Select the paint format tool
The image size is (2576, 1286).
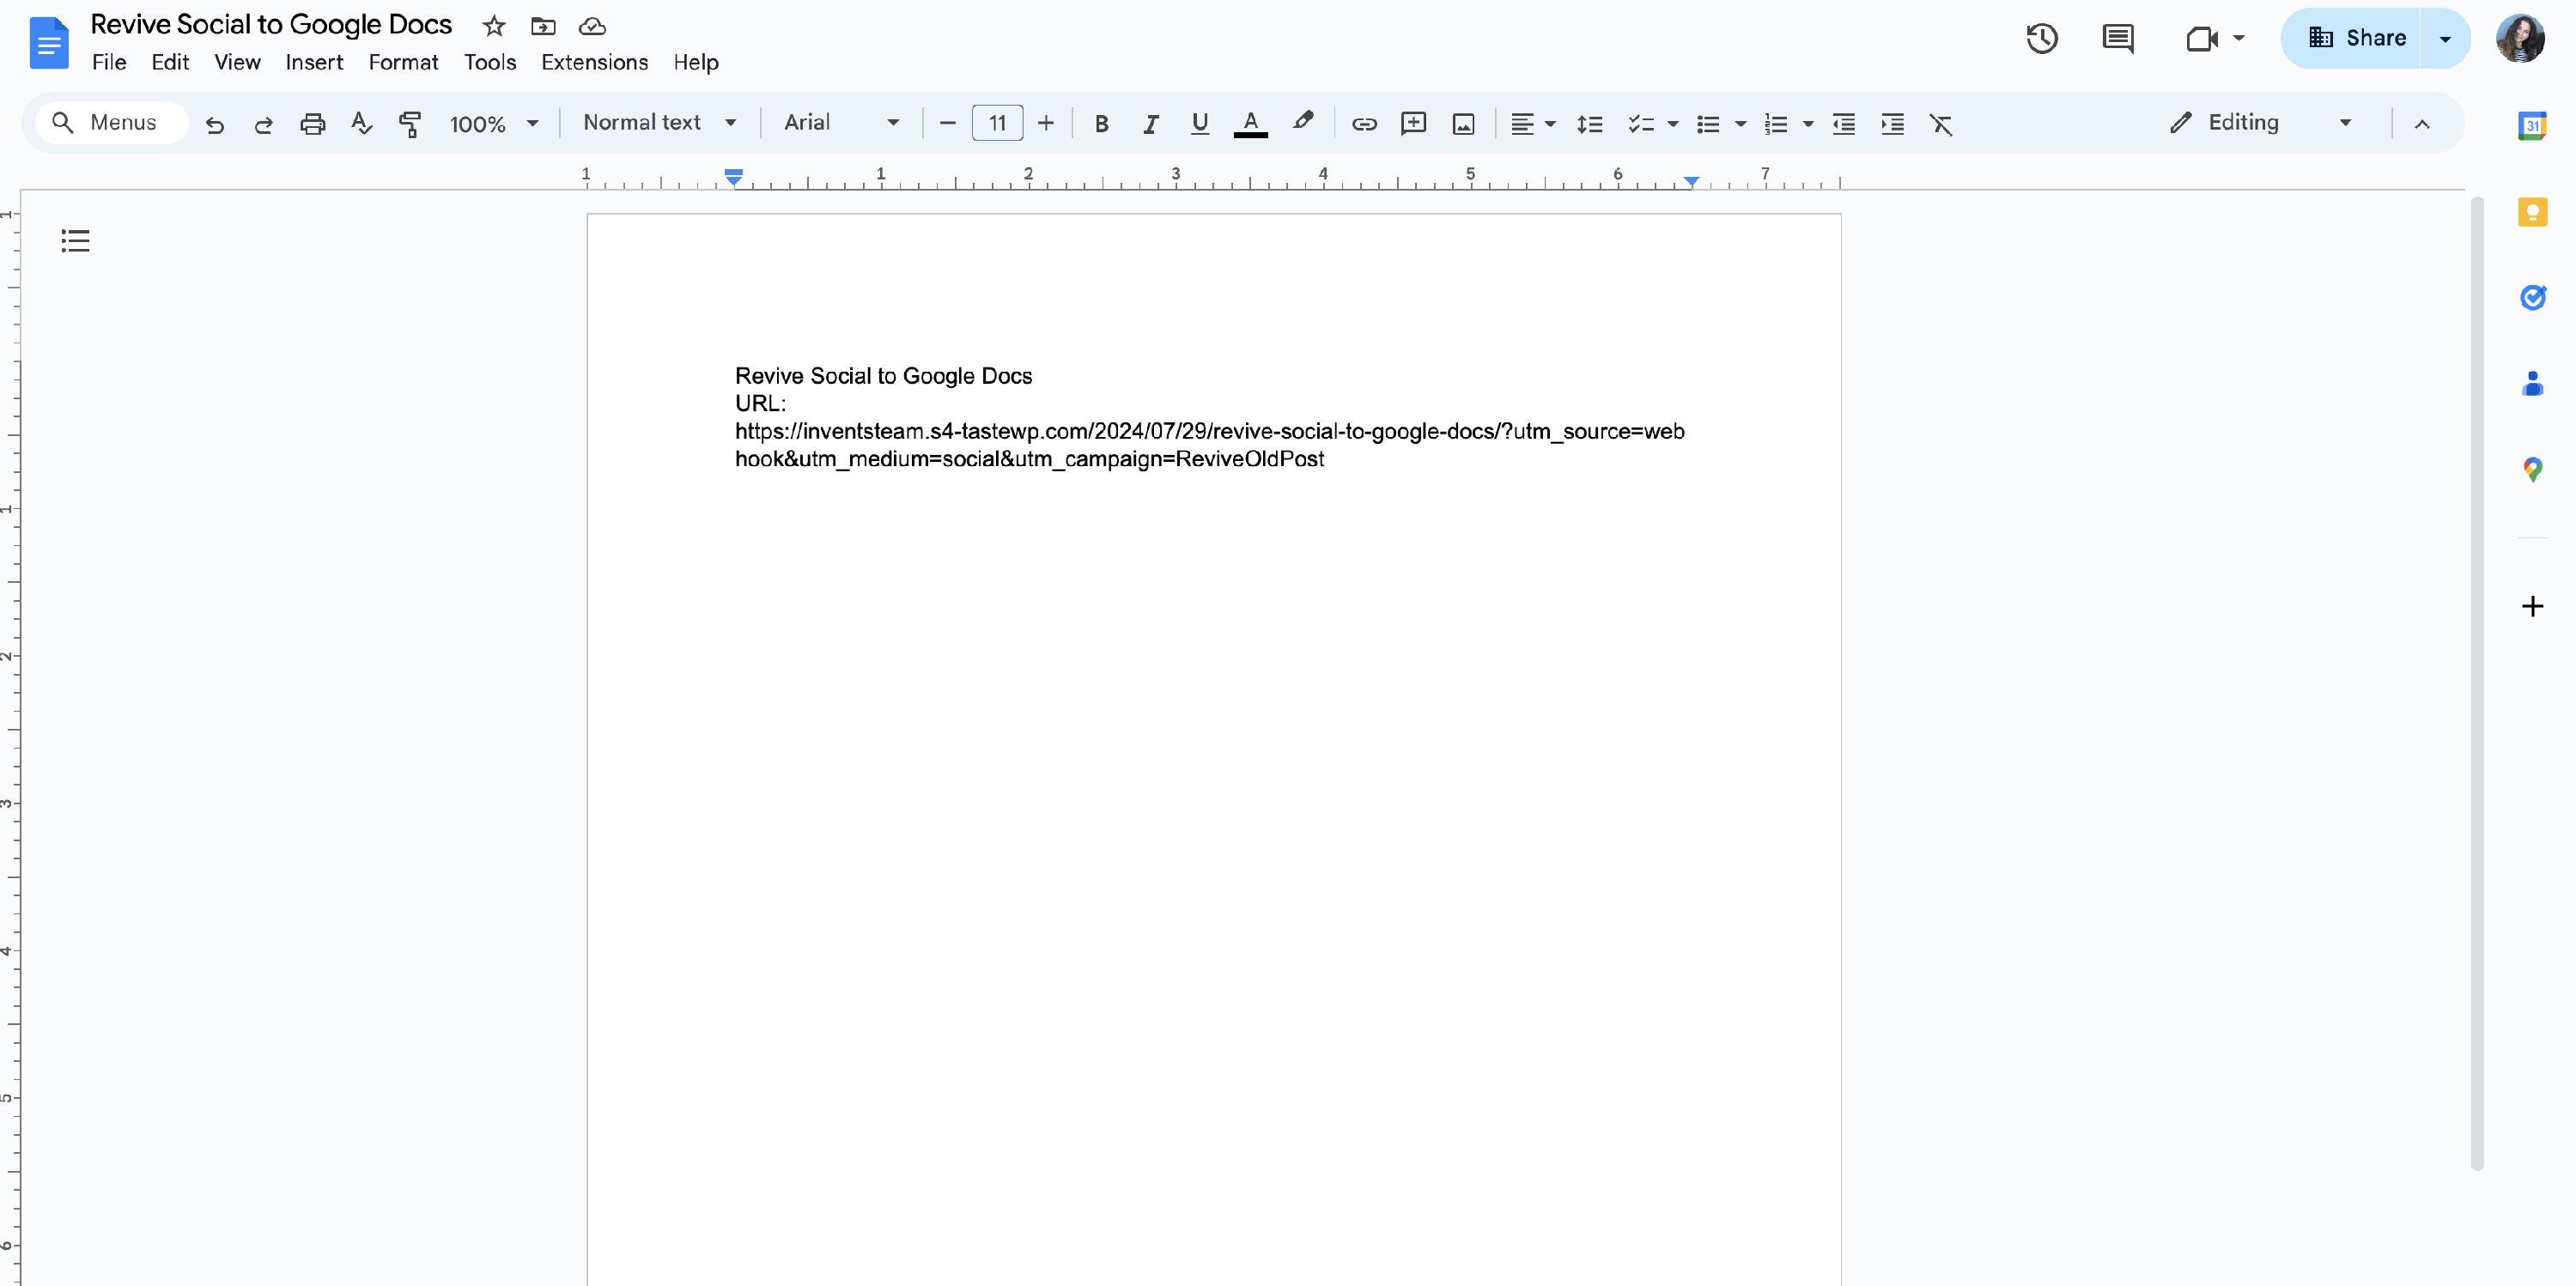tap(410, 123)
